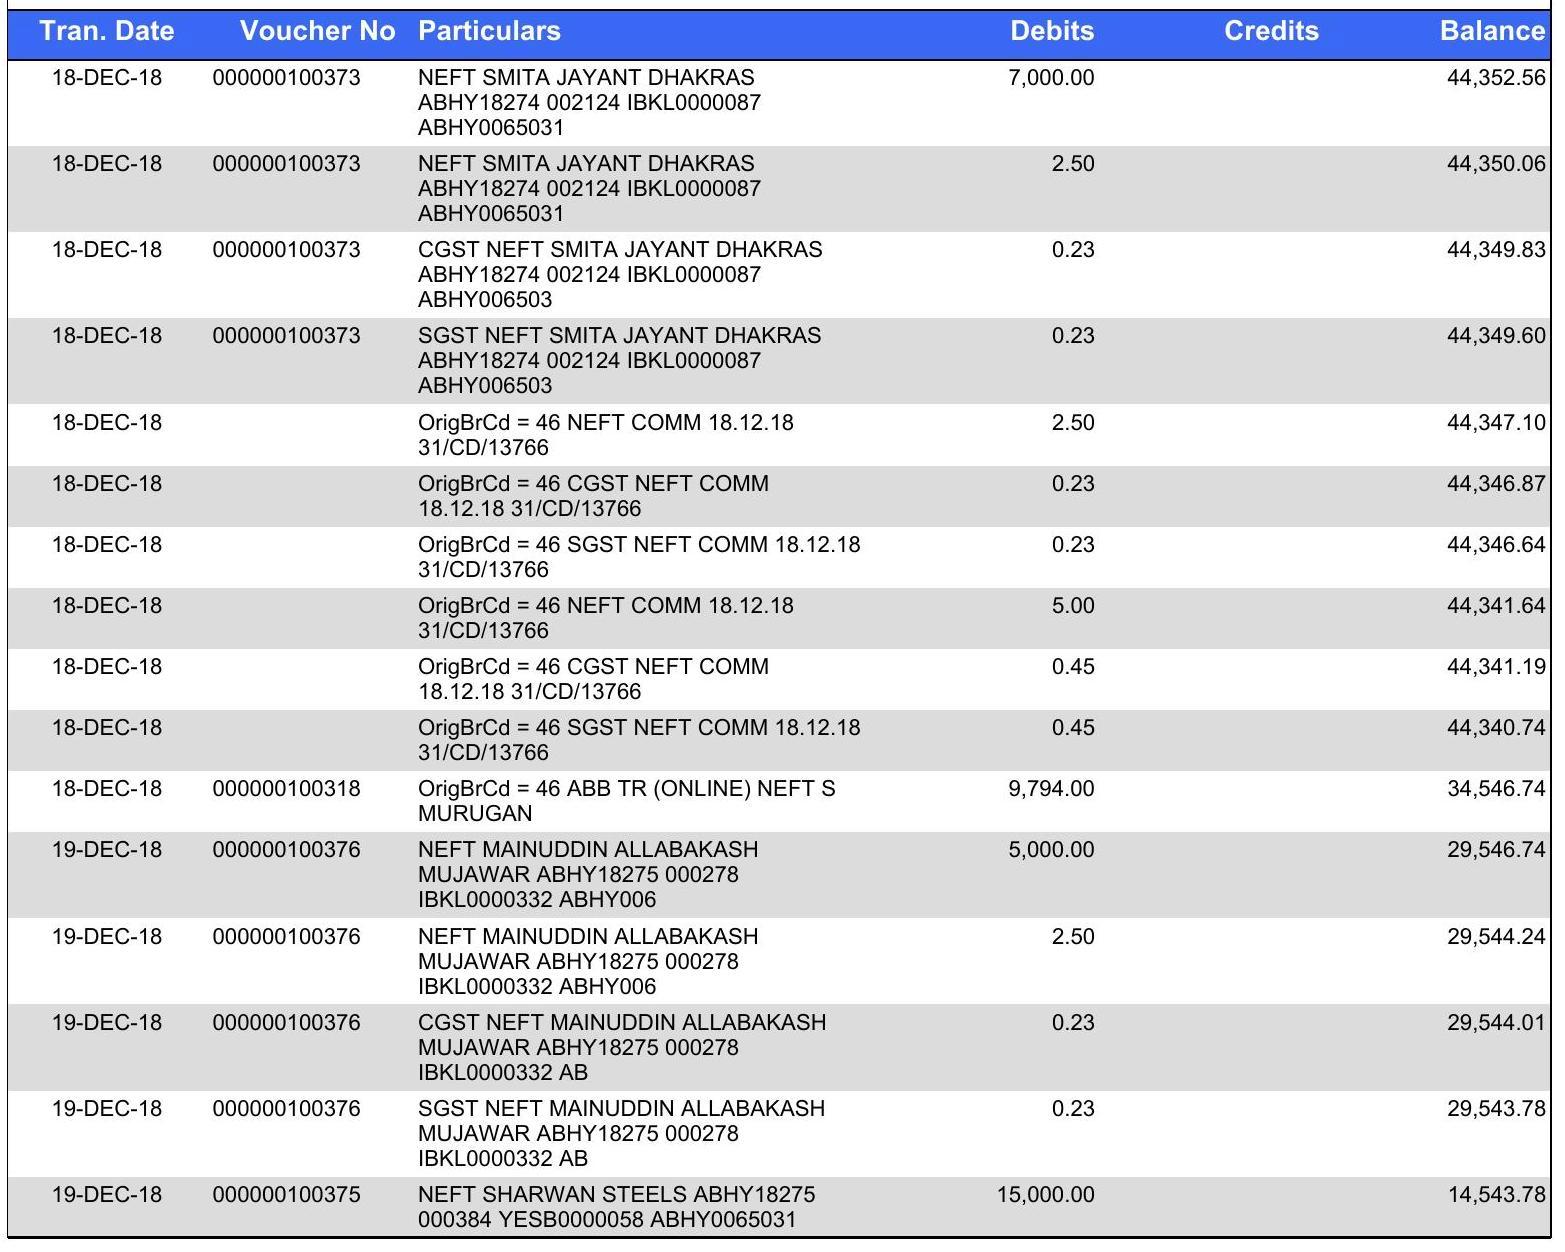
Task: Select the 15,000.00 debit amount
Action: (1045, 1195)
